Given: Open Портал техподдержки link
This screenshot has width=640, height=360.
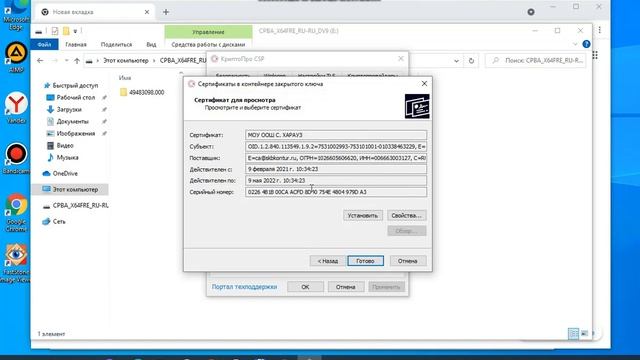Looking at the screenshot, I should click(244, 287).
